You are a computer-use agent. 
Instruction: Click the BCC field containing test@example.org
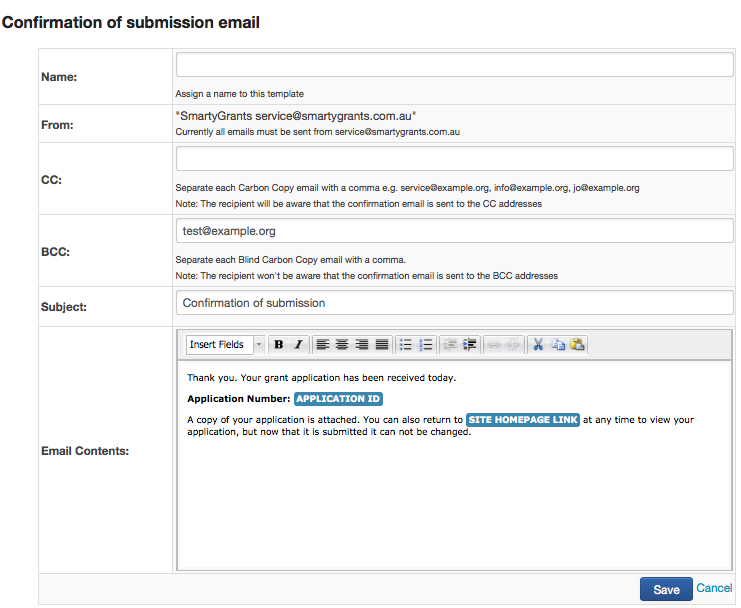[x=455, y=230]
